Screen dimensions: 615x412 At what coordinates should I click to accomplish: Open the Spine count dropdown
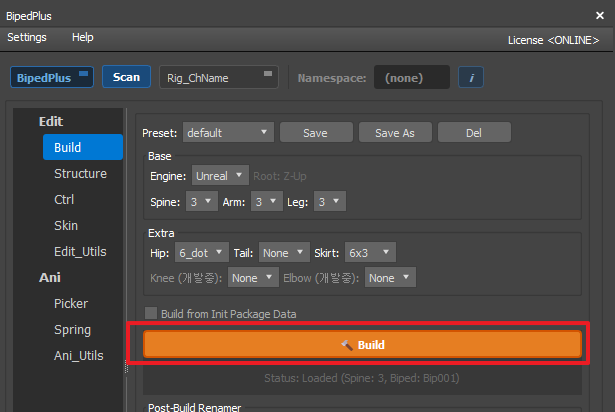202,202
